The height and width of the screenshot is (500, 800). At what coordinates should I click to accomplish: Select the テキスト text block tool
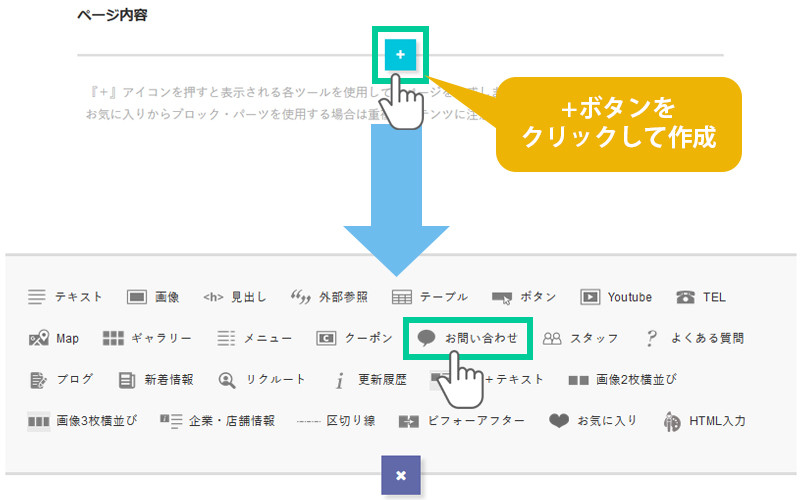tap(66, 297)
